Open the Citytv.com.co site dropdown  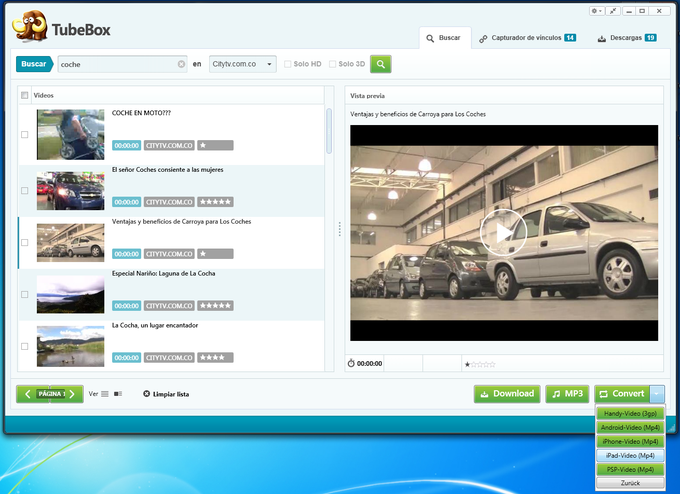242,64
